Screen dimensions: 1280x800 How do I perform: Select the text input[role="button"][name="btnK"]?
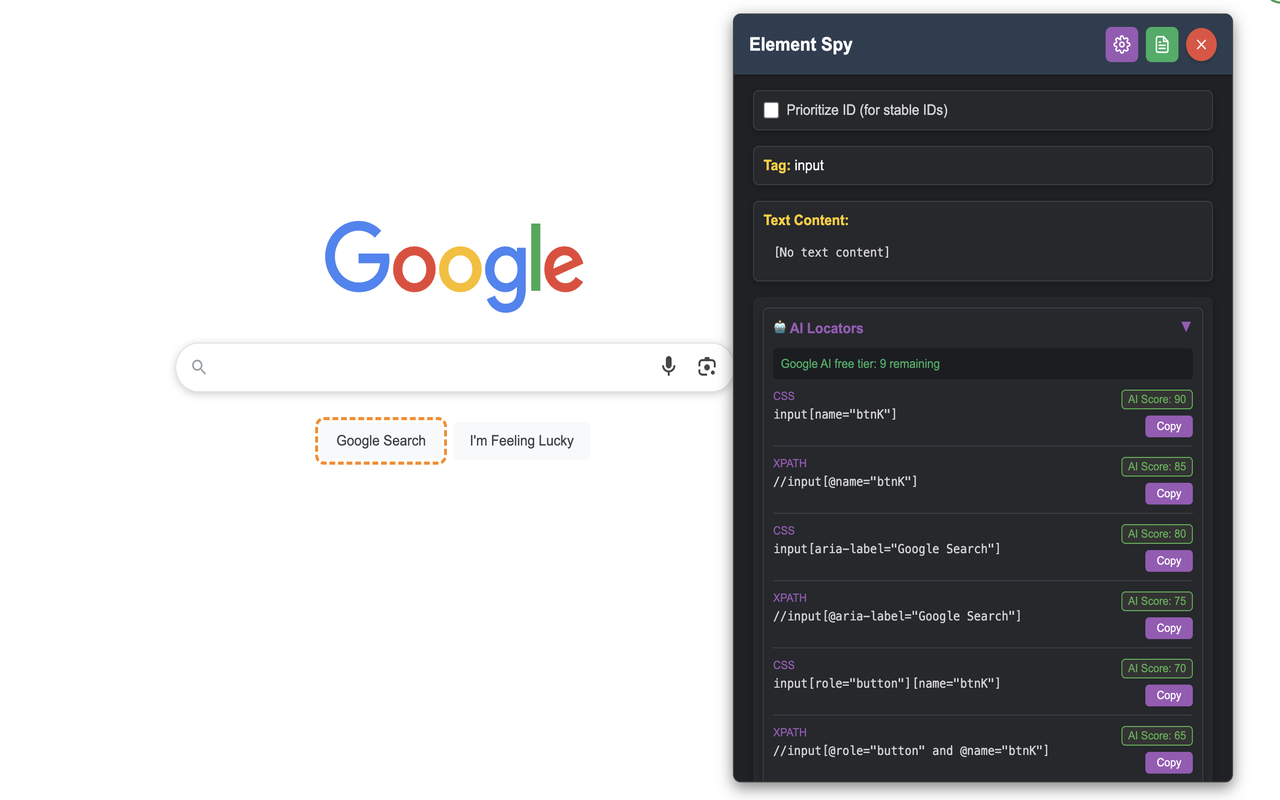887,683
